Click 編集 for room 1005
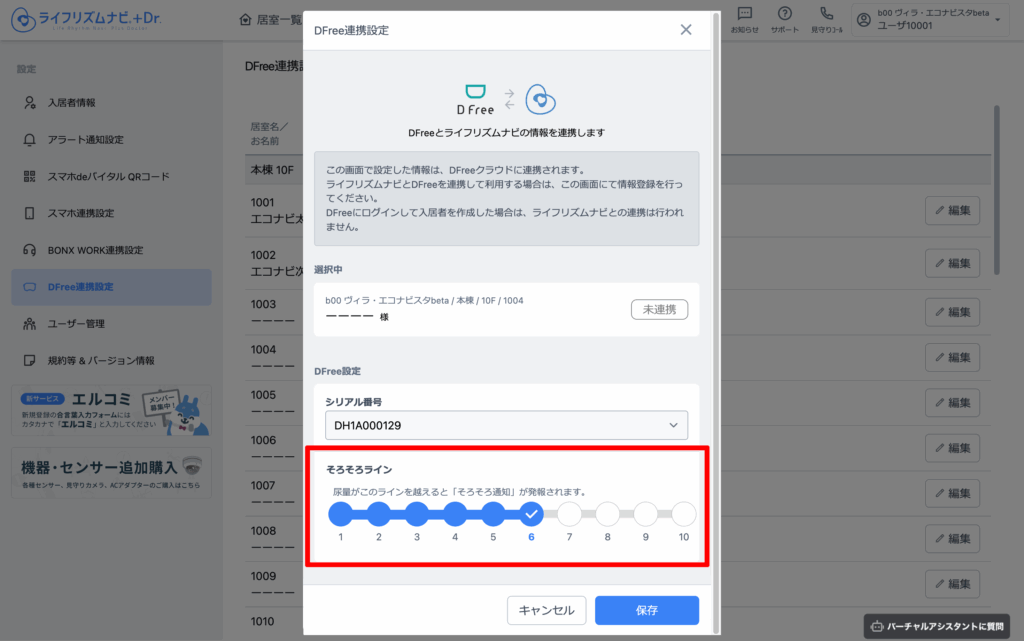 [952, 403]
